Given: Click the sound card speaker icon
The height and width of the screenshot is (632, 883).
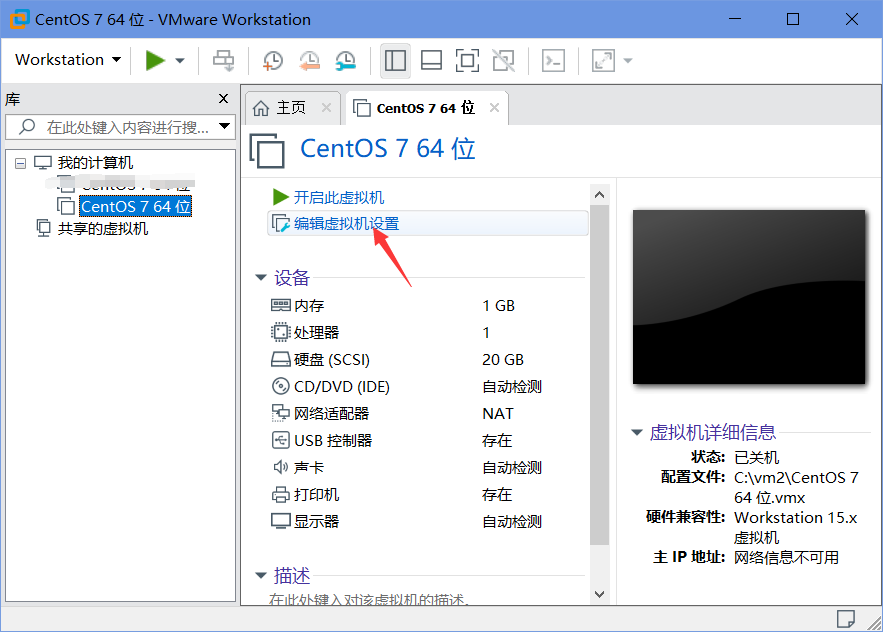Looking at the screenshot, I should 280,467.
